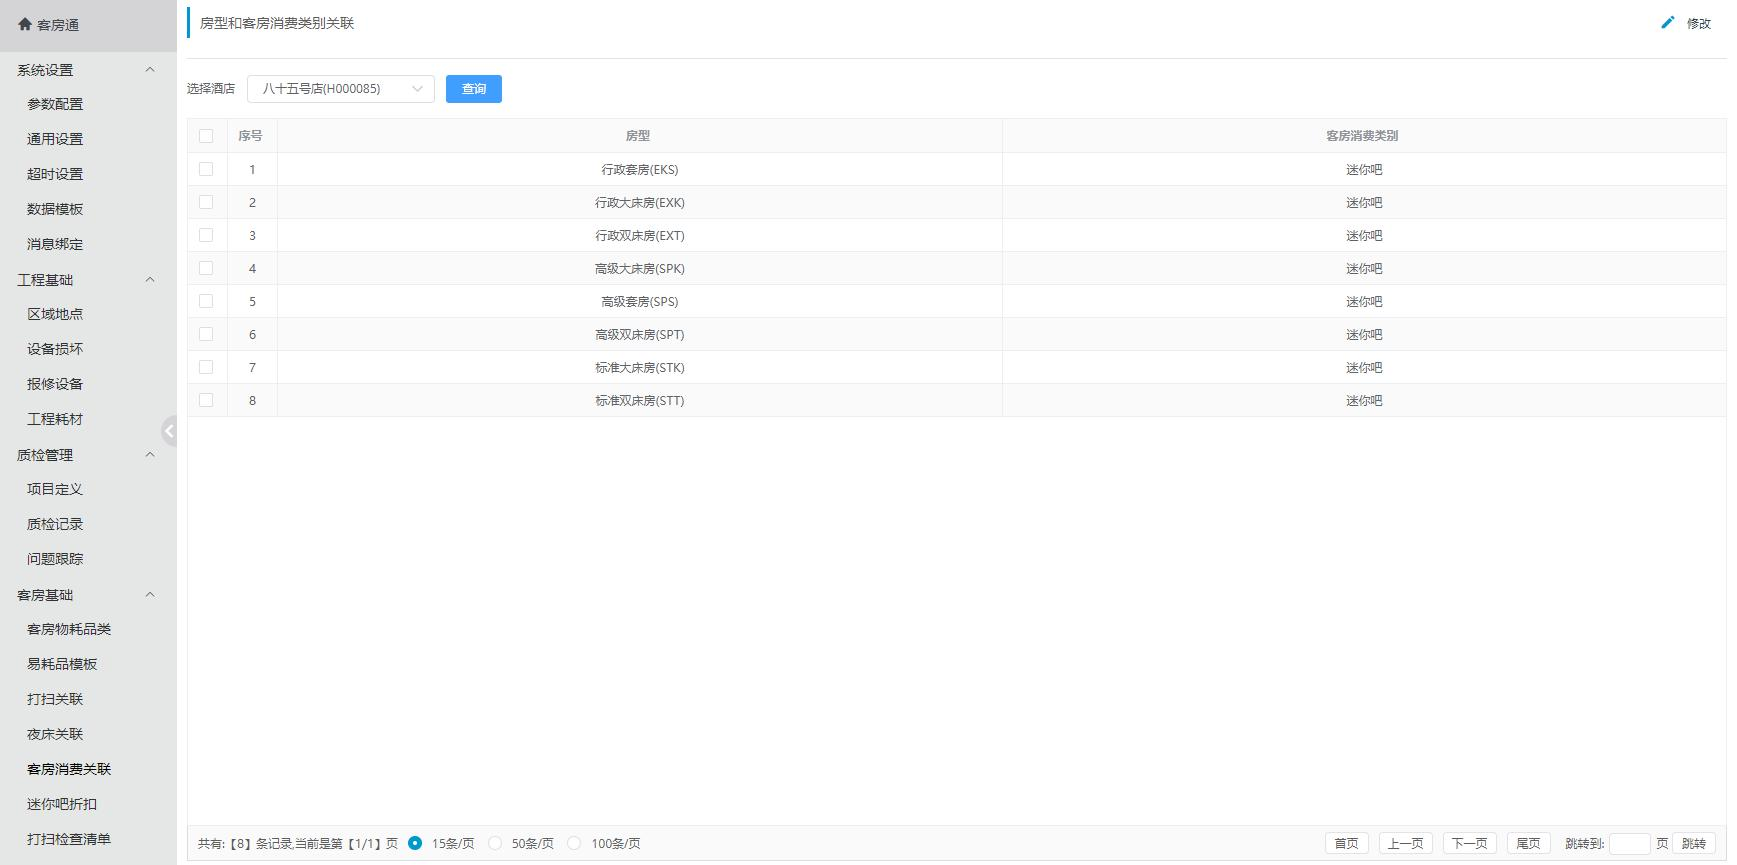Select 夜床关联 in sidebar
This screenshot has width=1737, height=865.
click(x=55, y=734)
